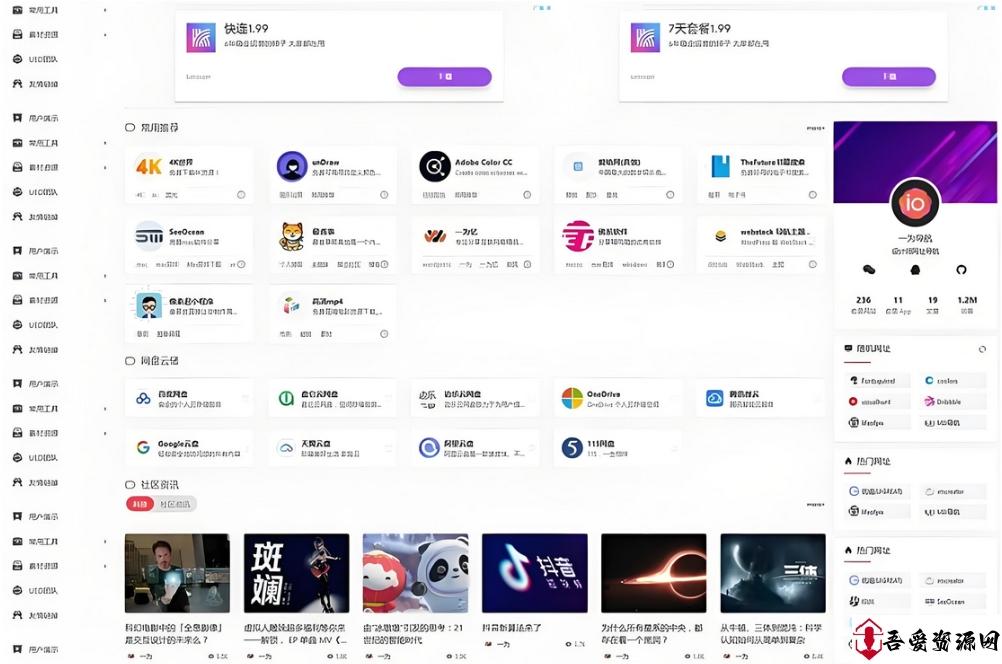Open the 抖音 article thumbnail

535,573
